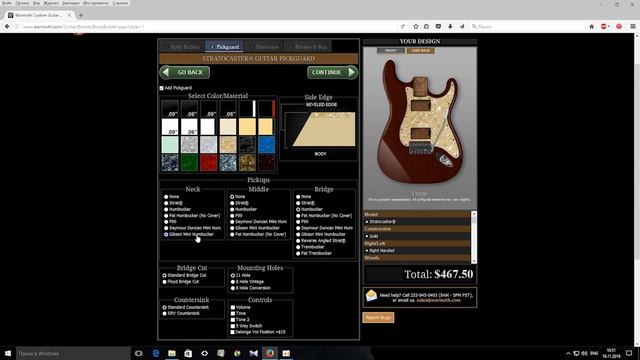Email the sales@warmoth.com link

tap(438, 300)
